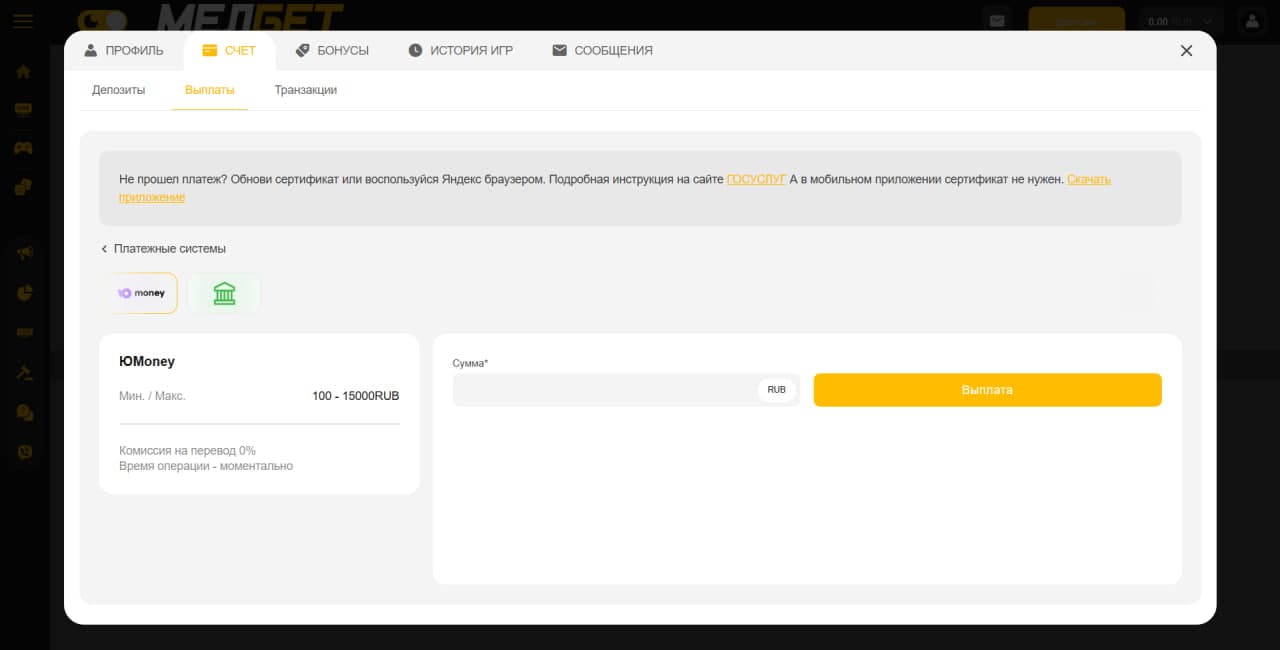Open the ГОСУСЛУГ link
The image size is (1280, 650).
tap(756, 180)
